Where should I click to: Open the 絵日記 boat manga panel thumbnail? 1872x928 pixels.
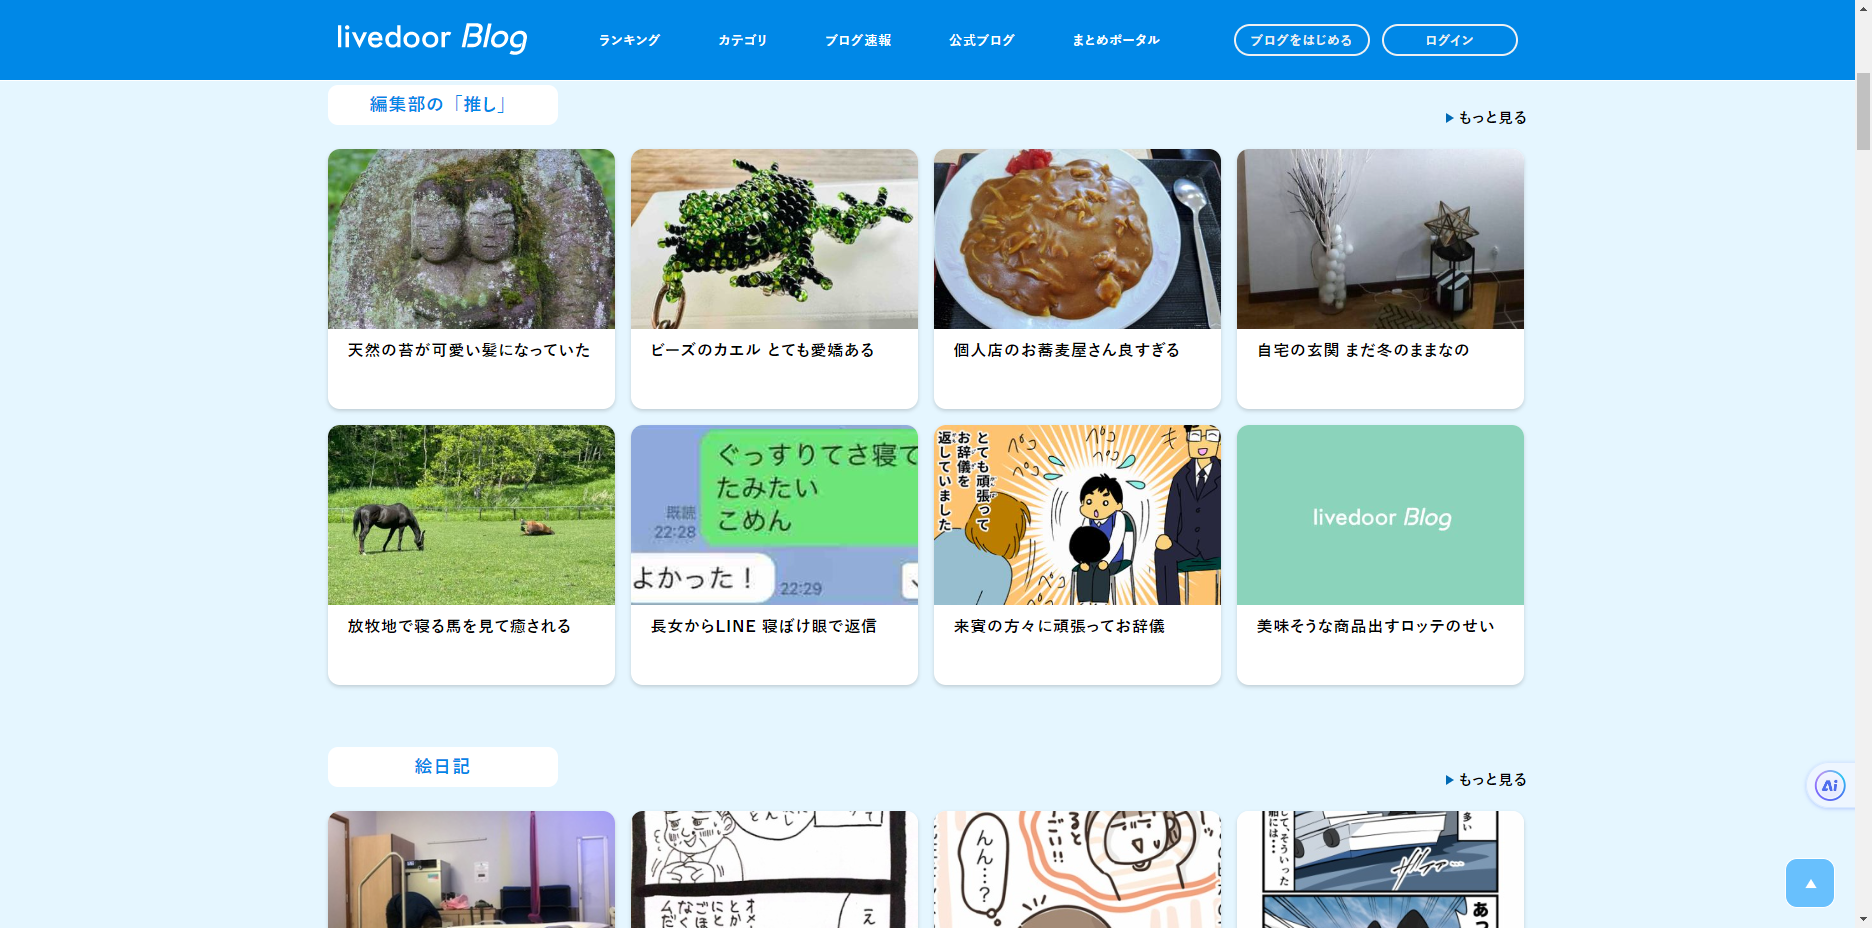tap(1380, 869)
